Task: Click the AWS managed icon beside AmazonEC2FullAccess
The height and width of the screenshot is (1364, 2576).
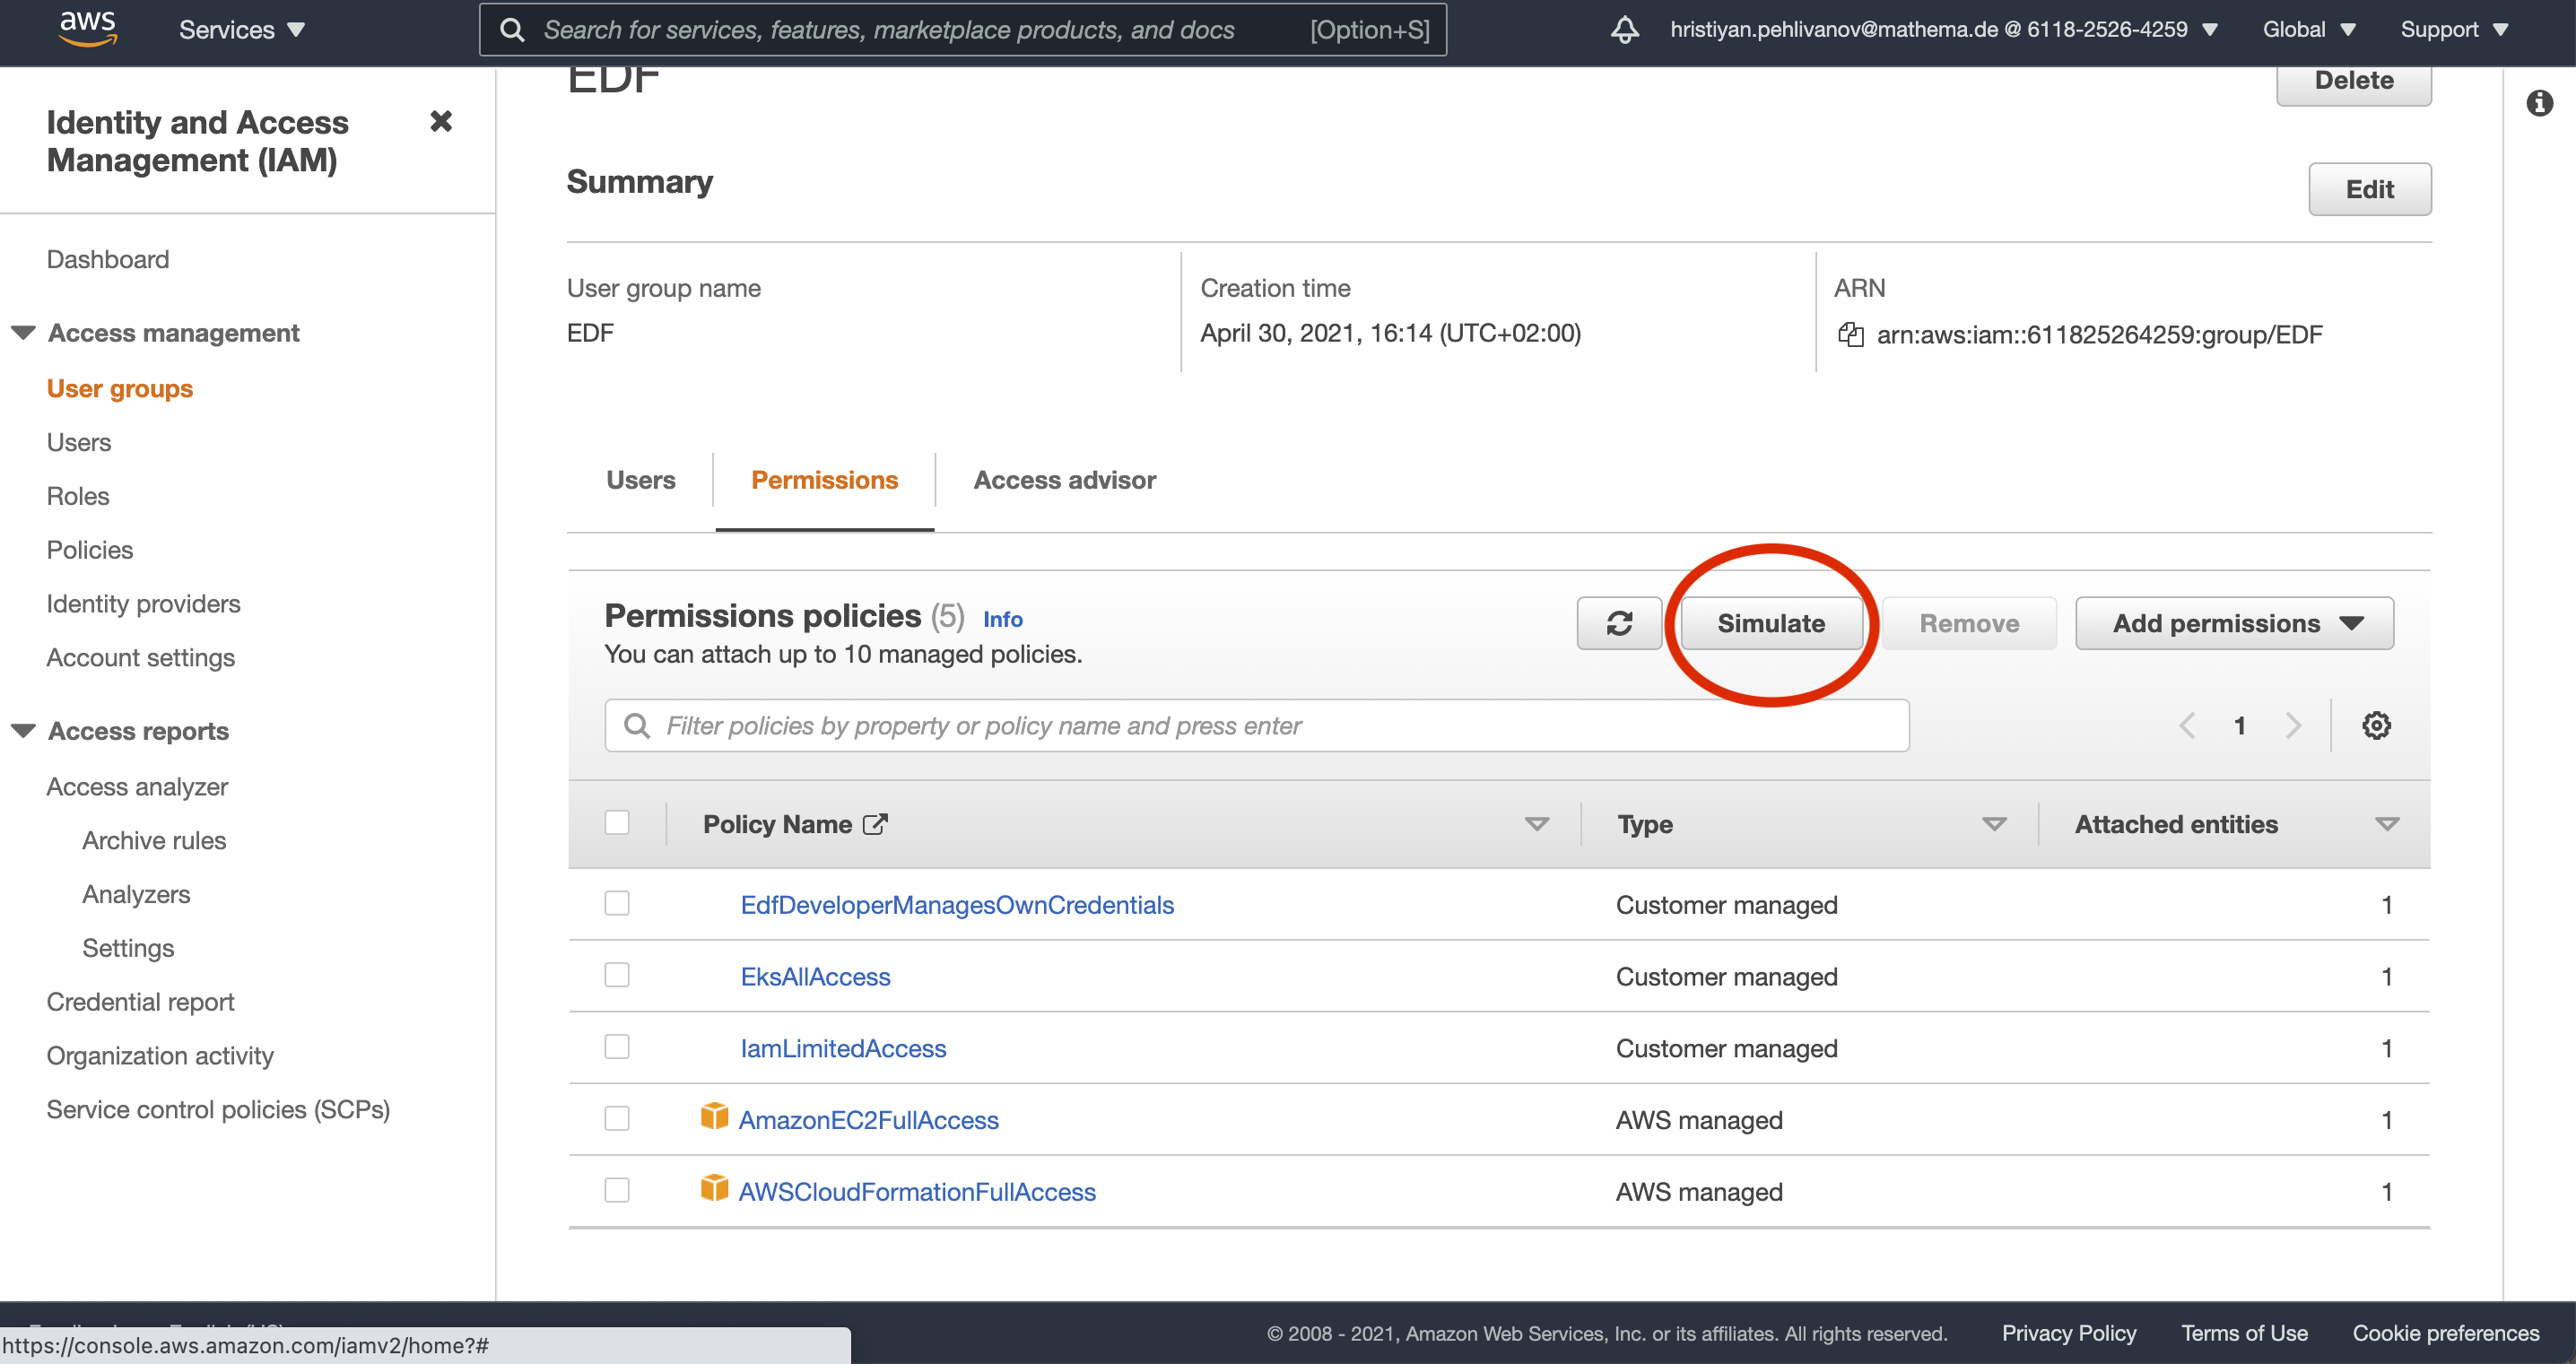Action: 714,1117
